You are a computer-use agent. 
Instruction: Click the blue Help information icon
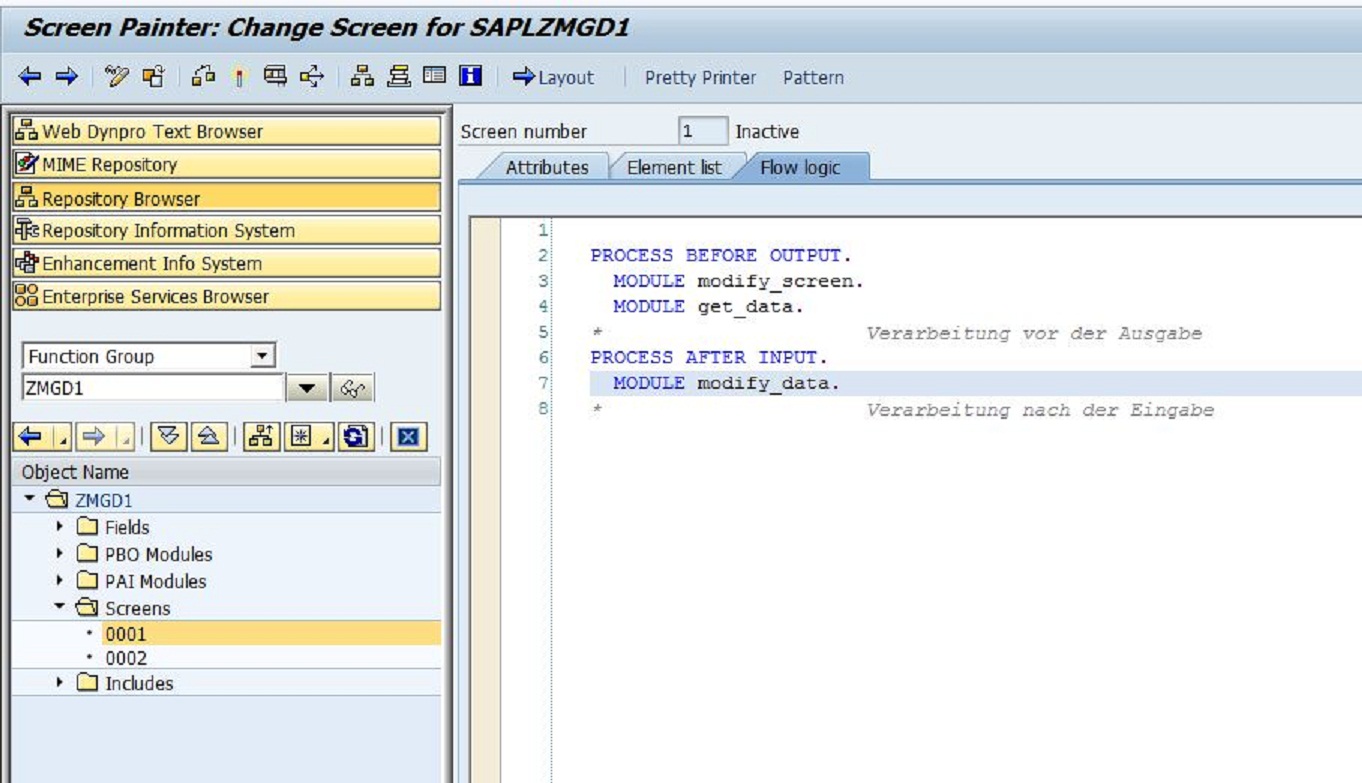[470, 76]
